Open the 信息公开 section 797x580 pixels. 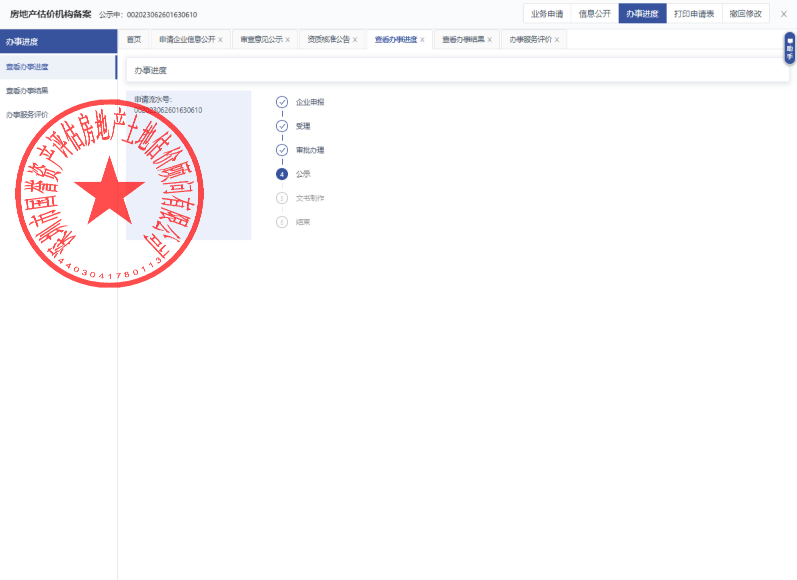594,14
